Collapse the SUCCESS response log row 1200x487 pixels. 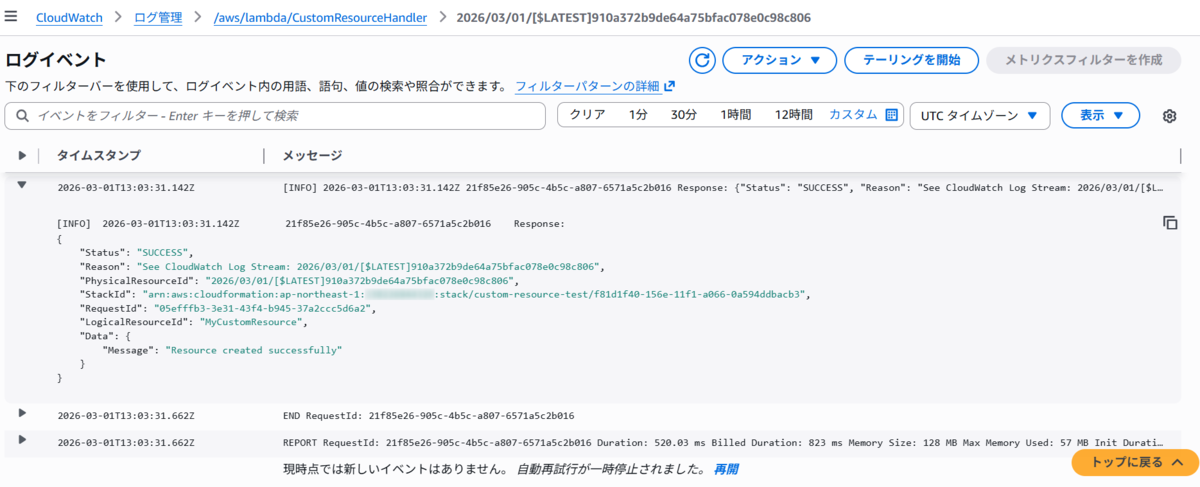(22, 185)
